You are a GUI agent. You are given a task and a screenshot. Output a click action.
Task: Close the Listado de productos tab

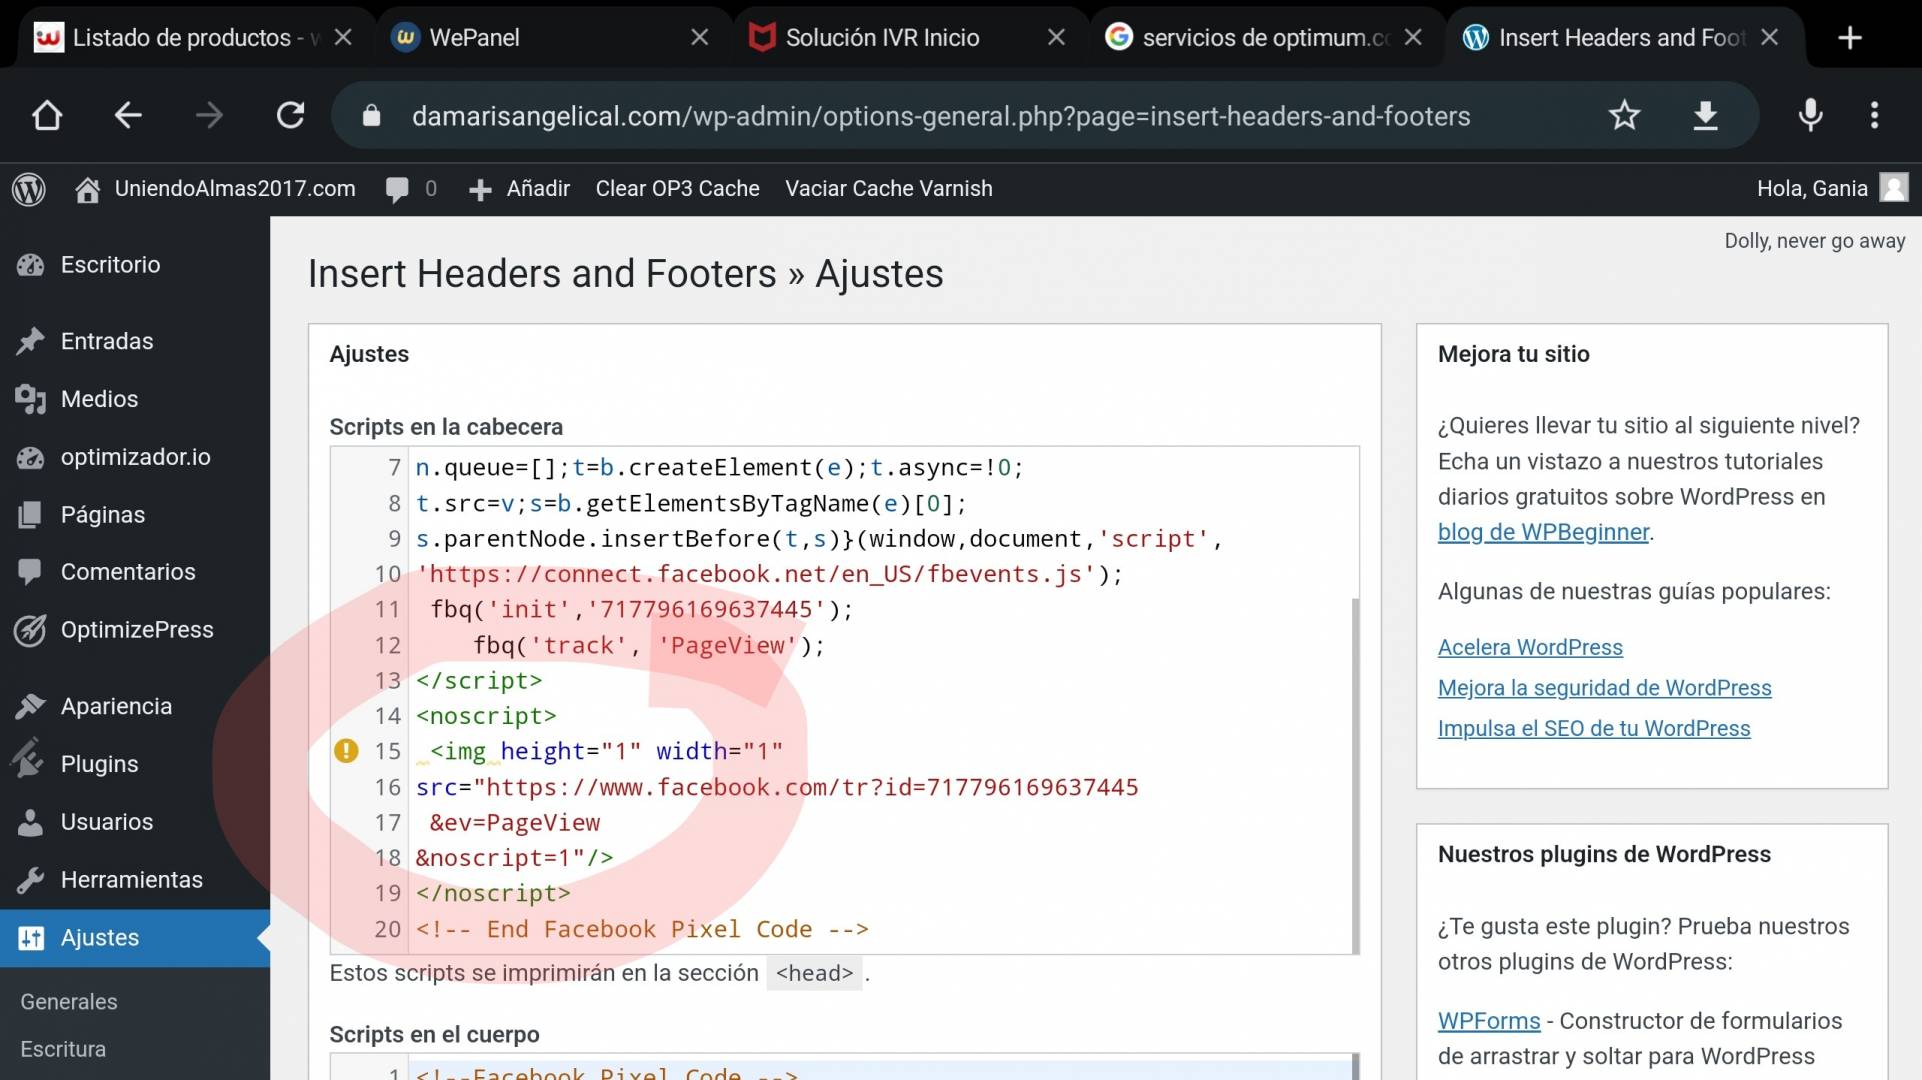click(343, 38)
